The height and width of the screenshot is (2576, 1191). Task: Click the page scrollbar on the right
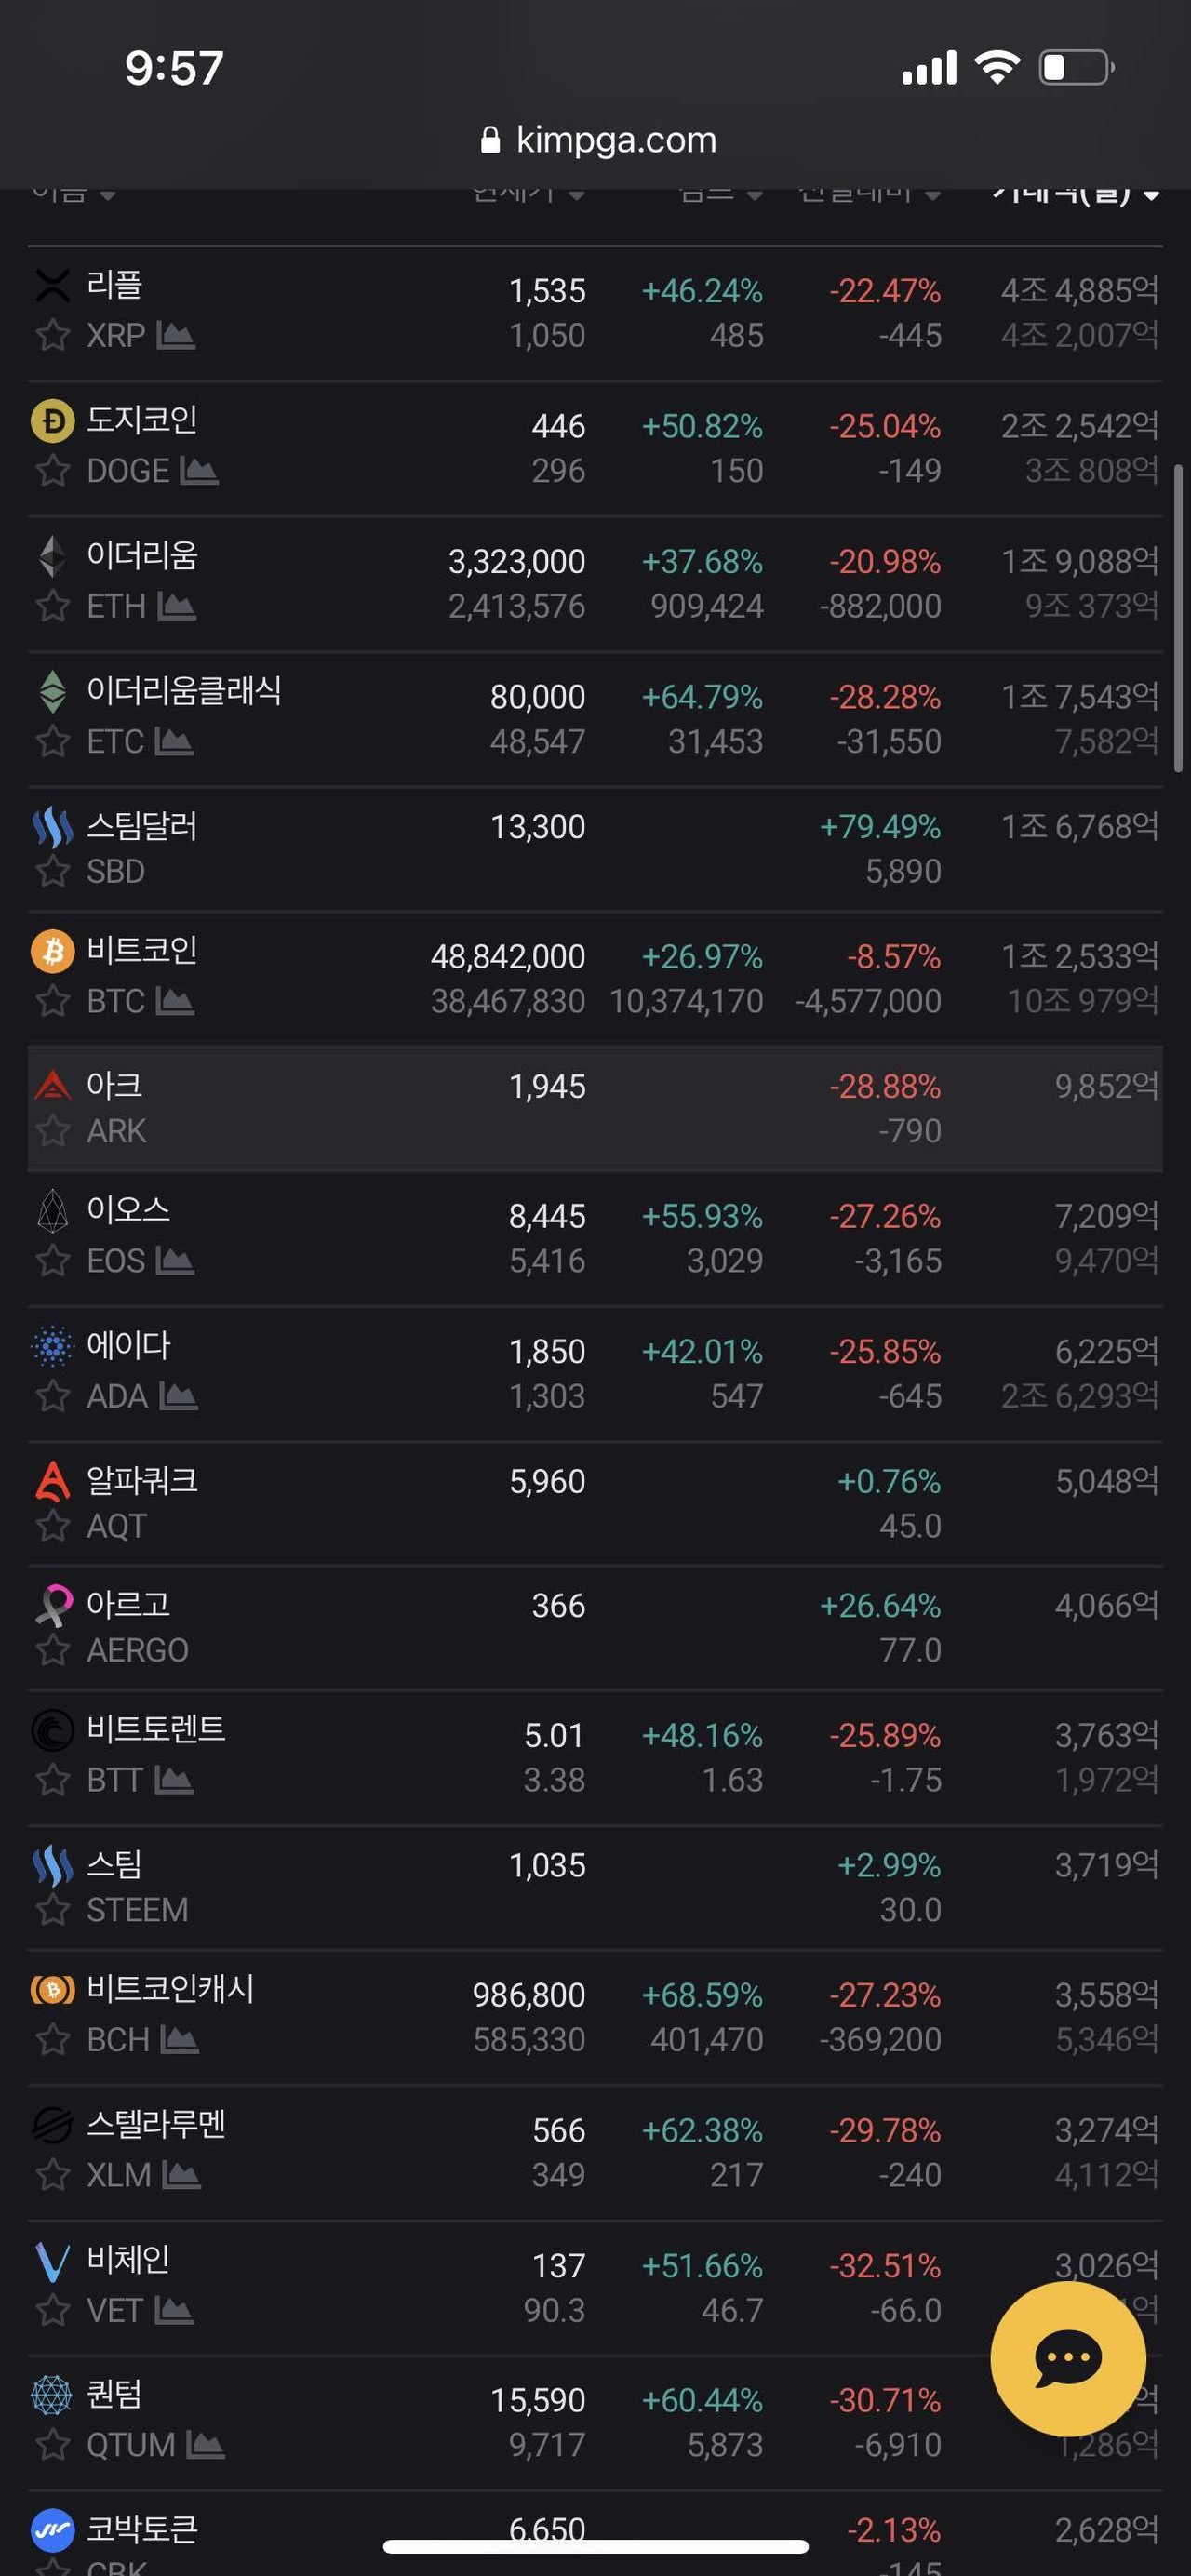(1177, 620)
